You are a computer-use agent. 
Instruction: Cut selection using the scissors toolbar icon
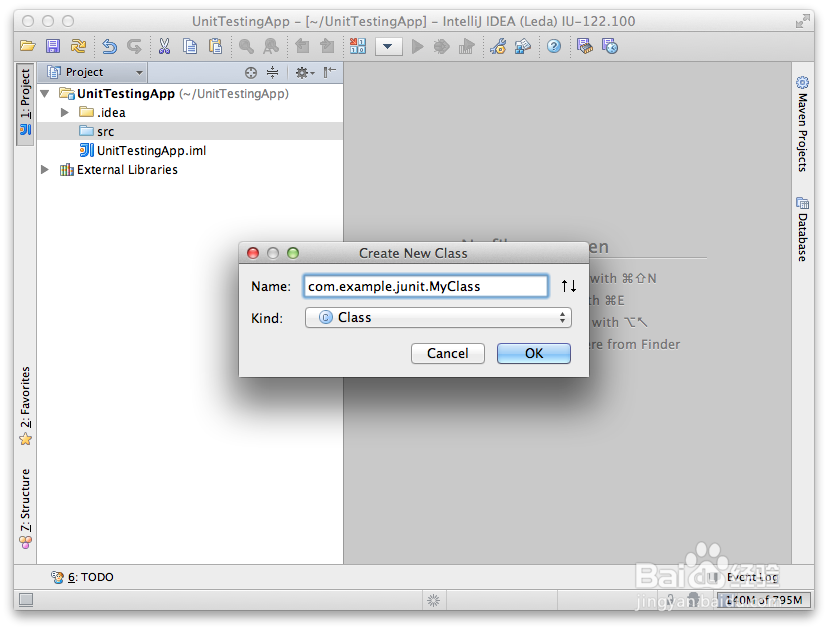(x=163, y=46)
